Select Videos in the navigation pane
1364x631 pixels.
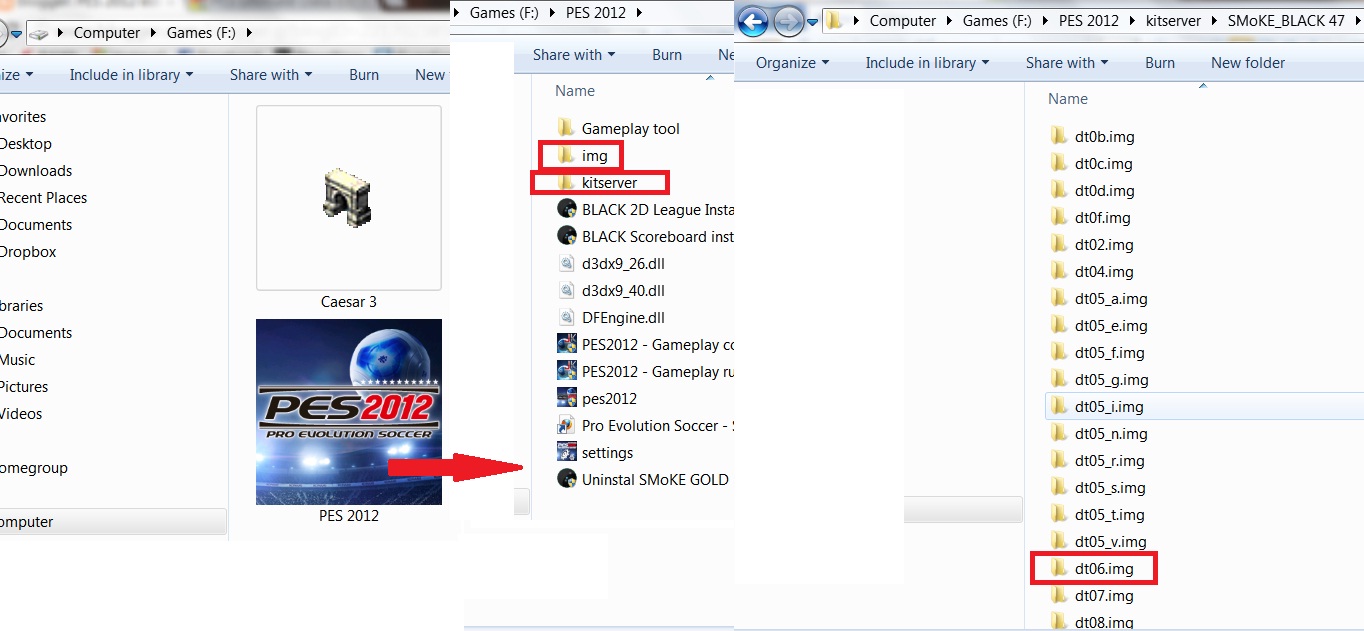pos(21,413)
